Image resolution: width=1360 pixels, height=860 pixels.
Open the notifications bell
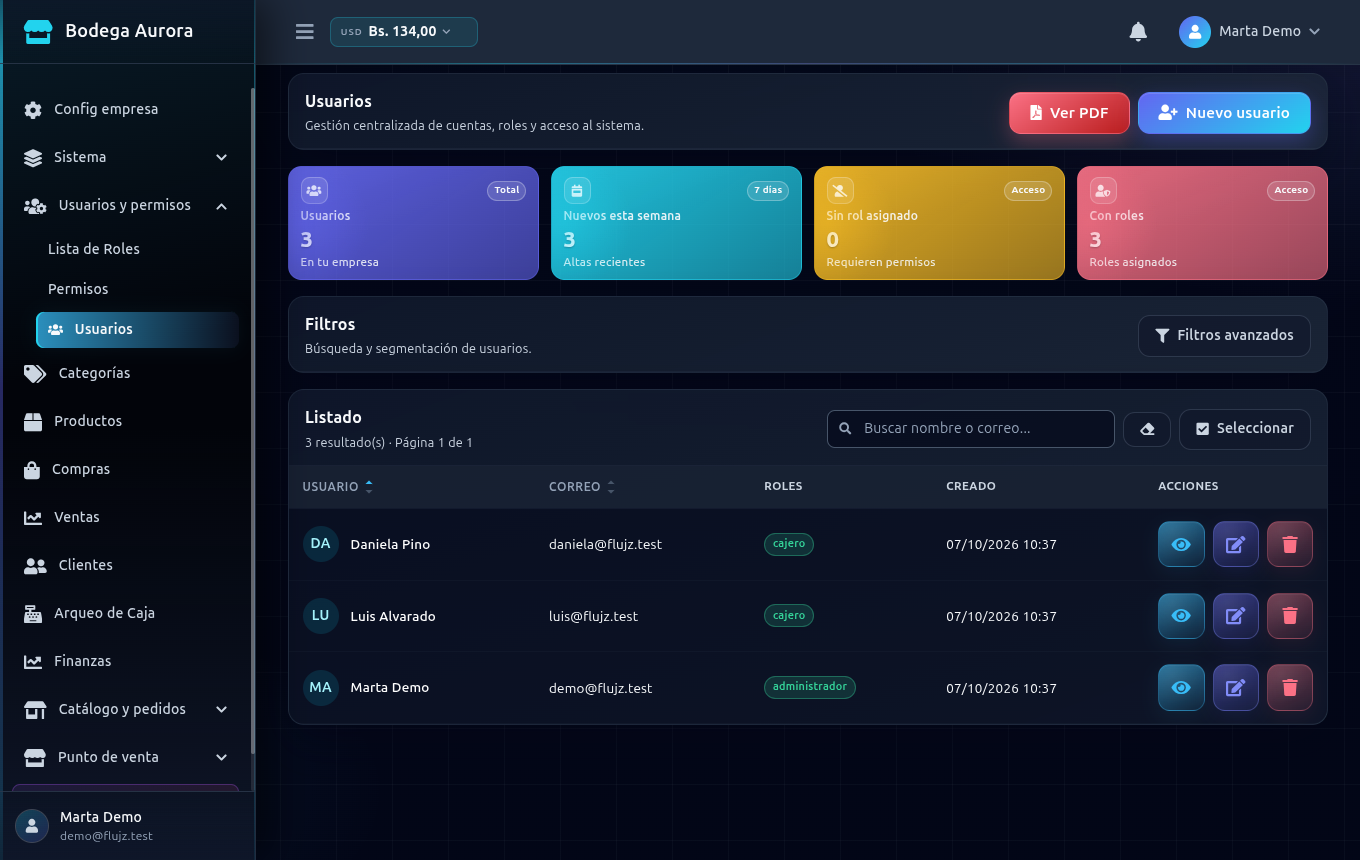[1138, 32]
